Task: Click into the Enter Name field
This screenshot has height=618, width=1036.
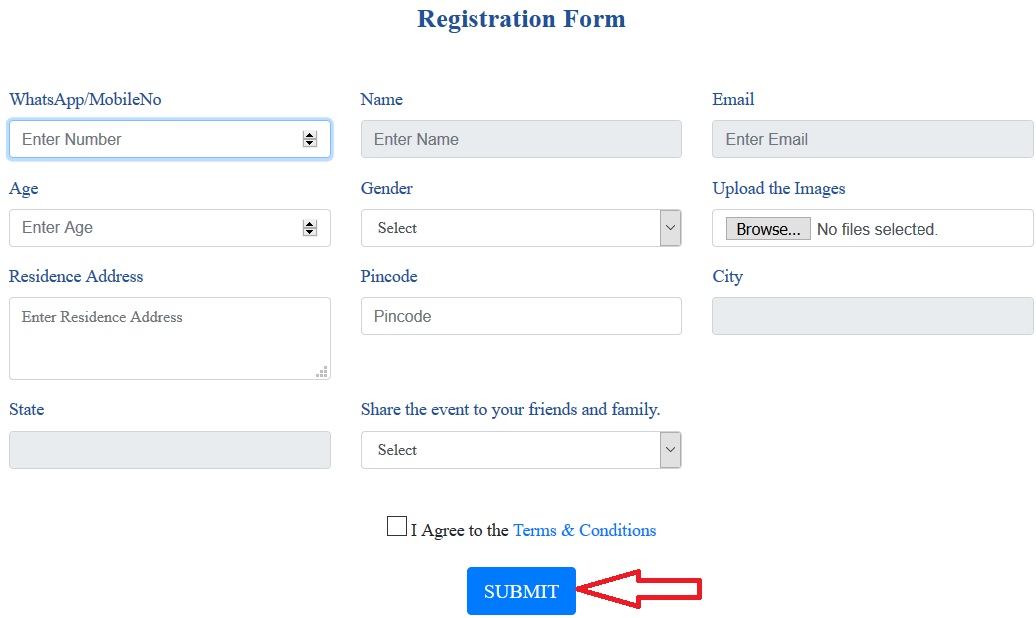Action: (x=521, y=140)
